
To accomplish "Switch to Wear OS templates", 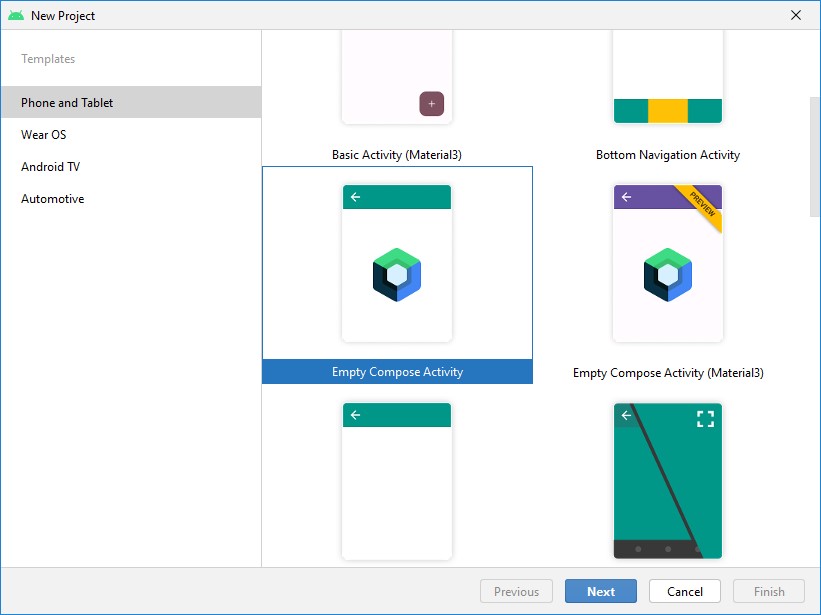I will (44, 135).
